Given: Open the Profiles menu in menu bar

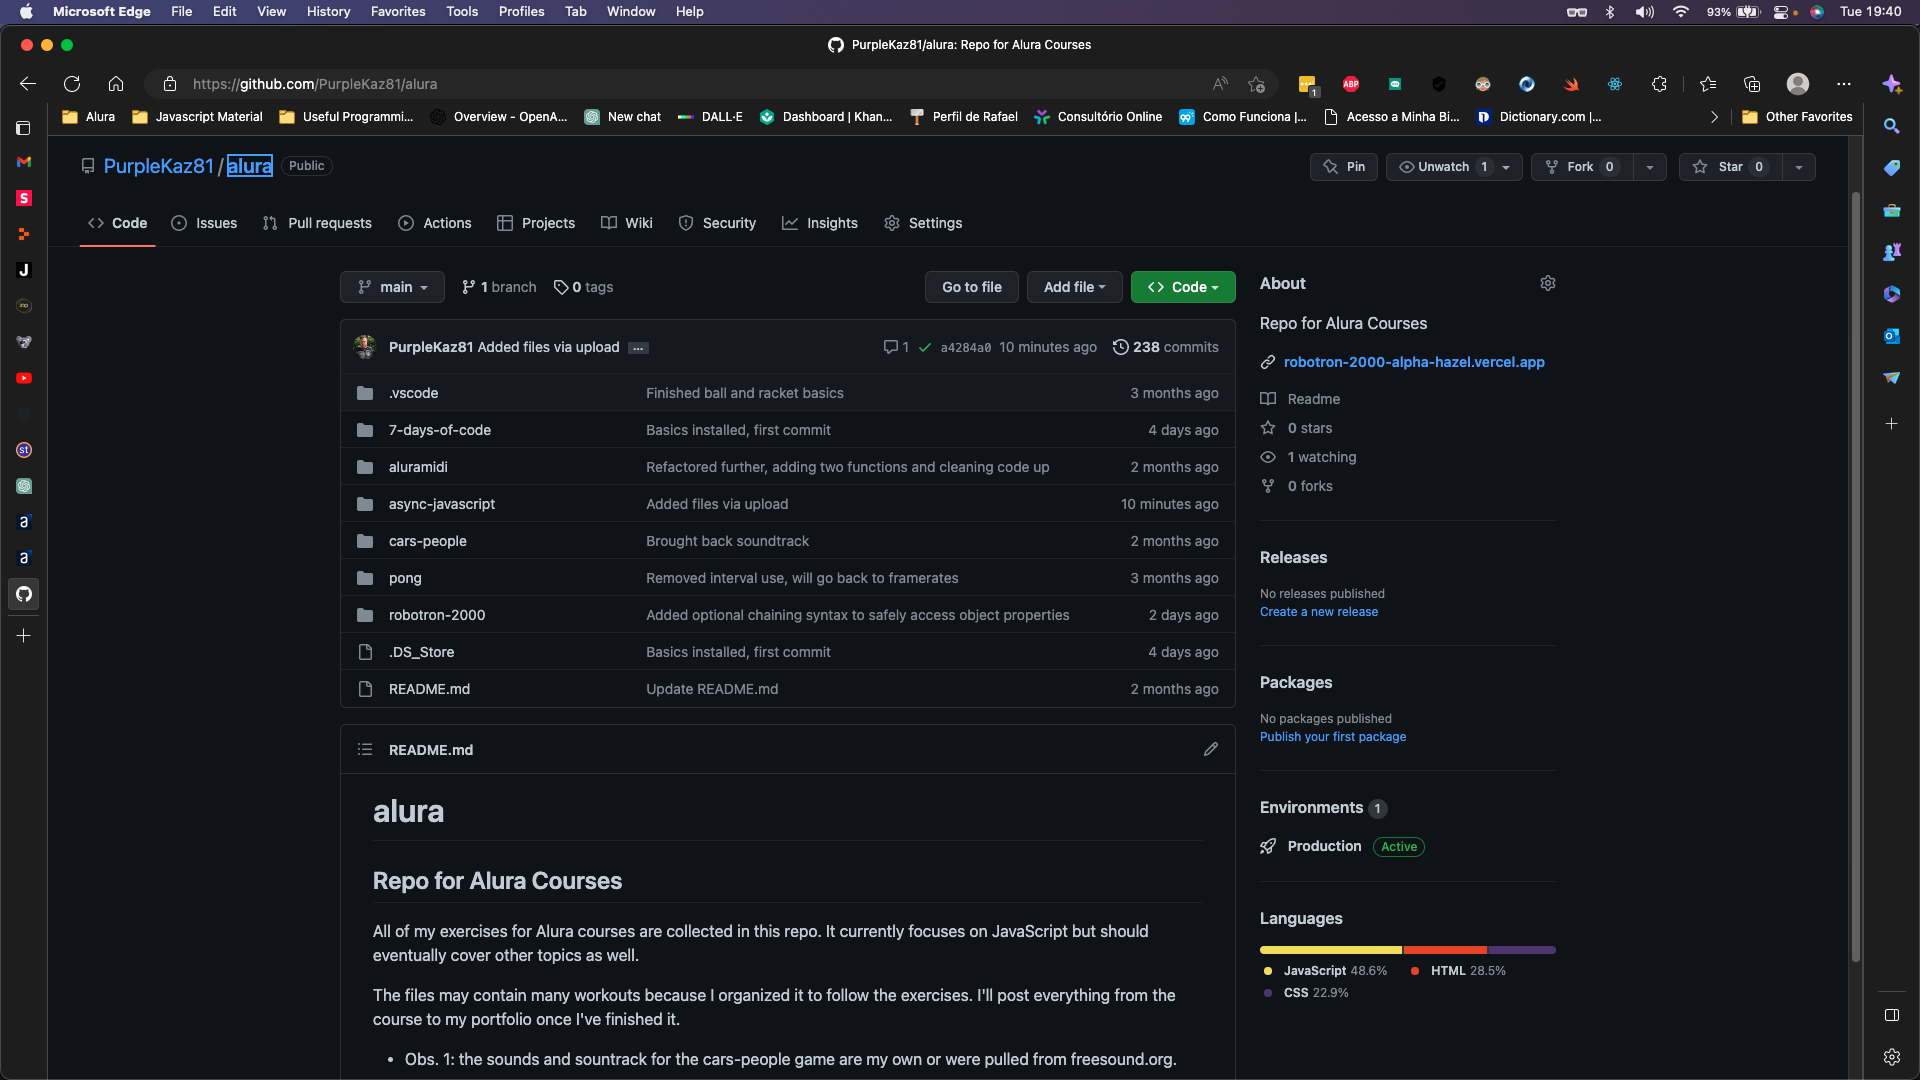Looking at the screenshot, I should click(521, 12).
